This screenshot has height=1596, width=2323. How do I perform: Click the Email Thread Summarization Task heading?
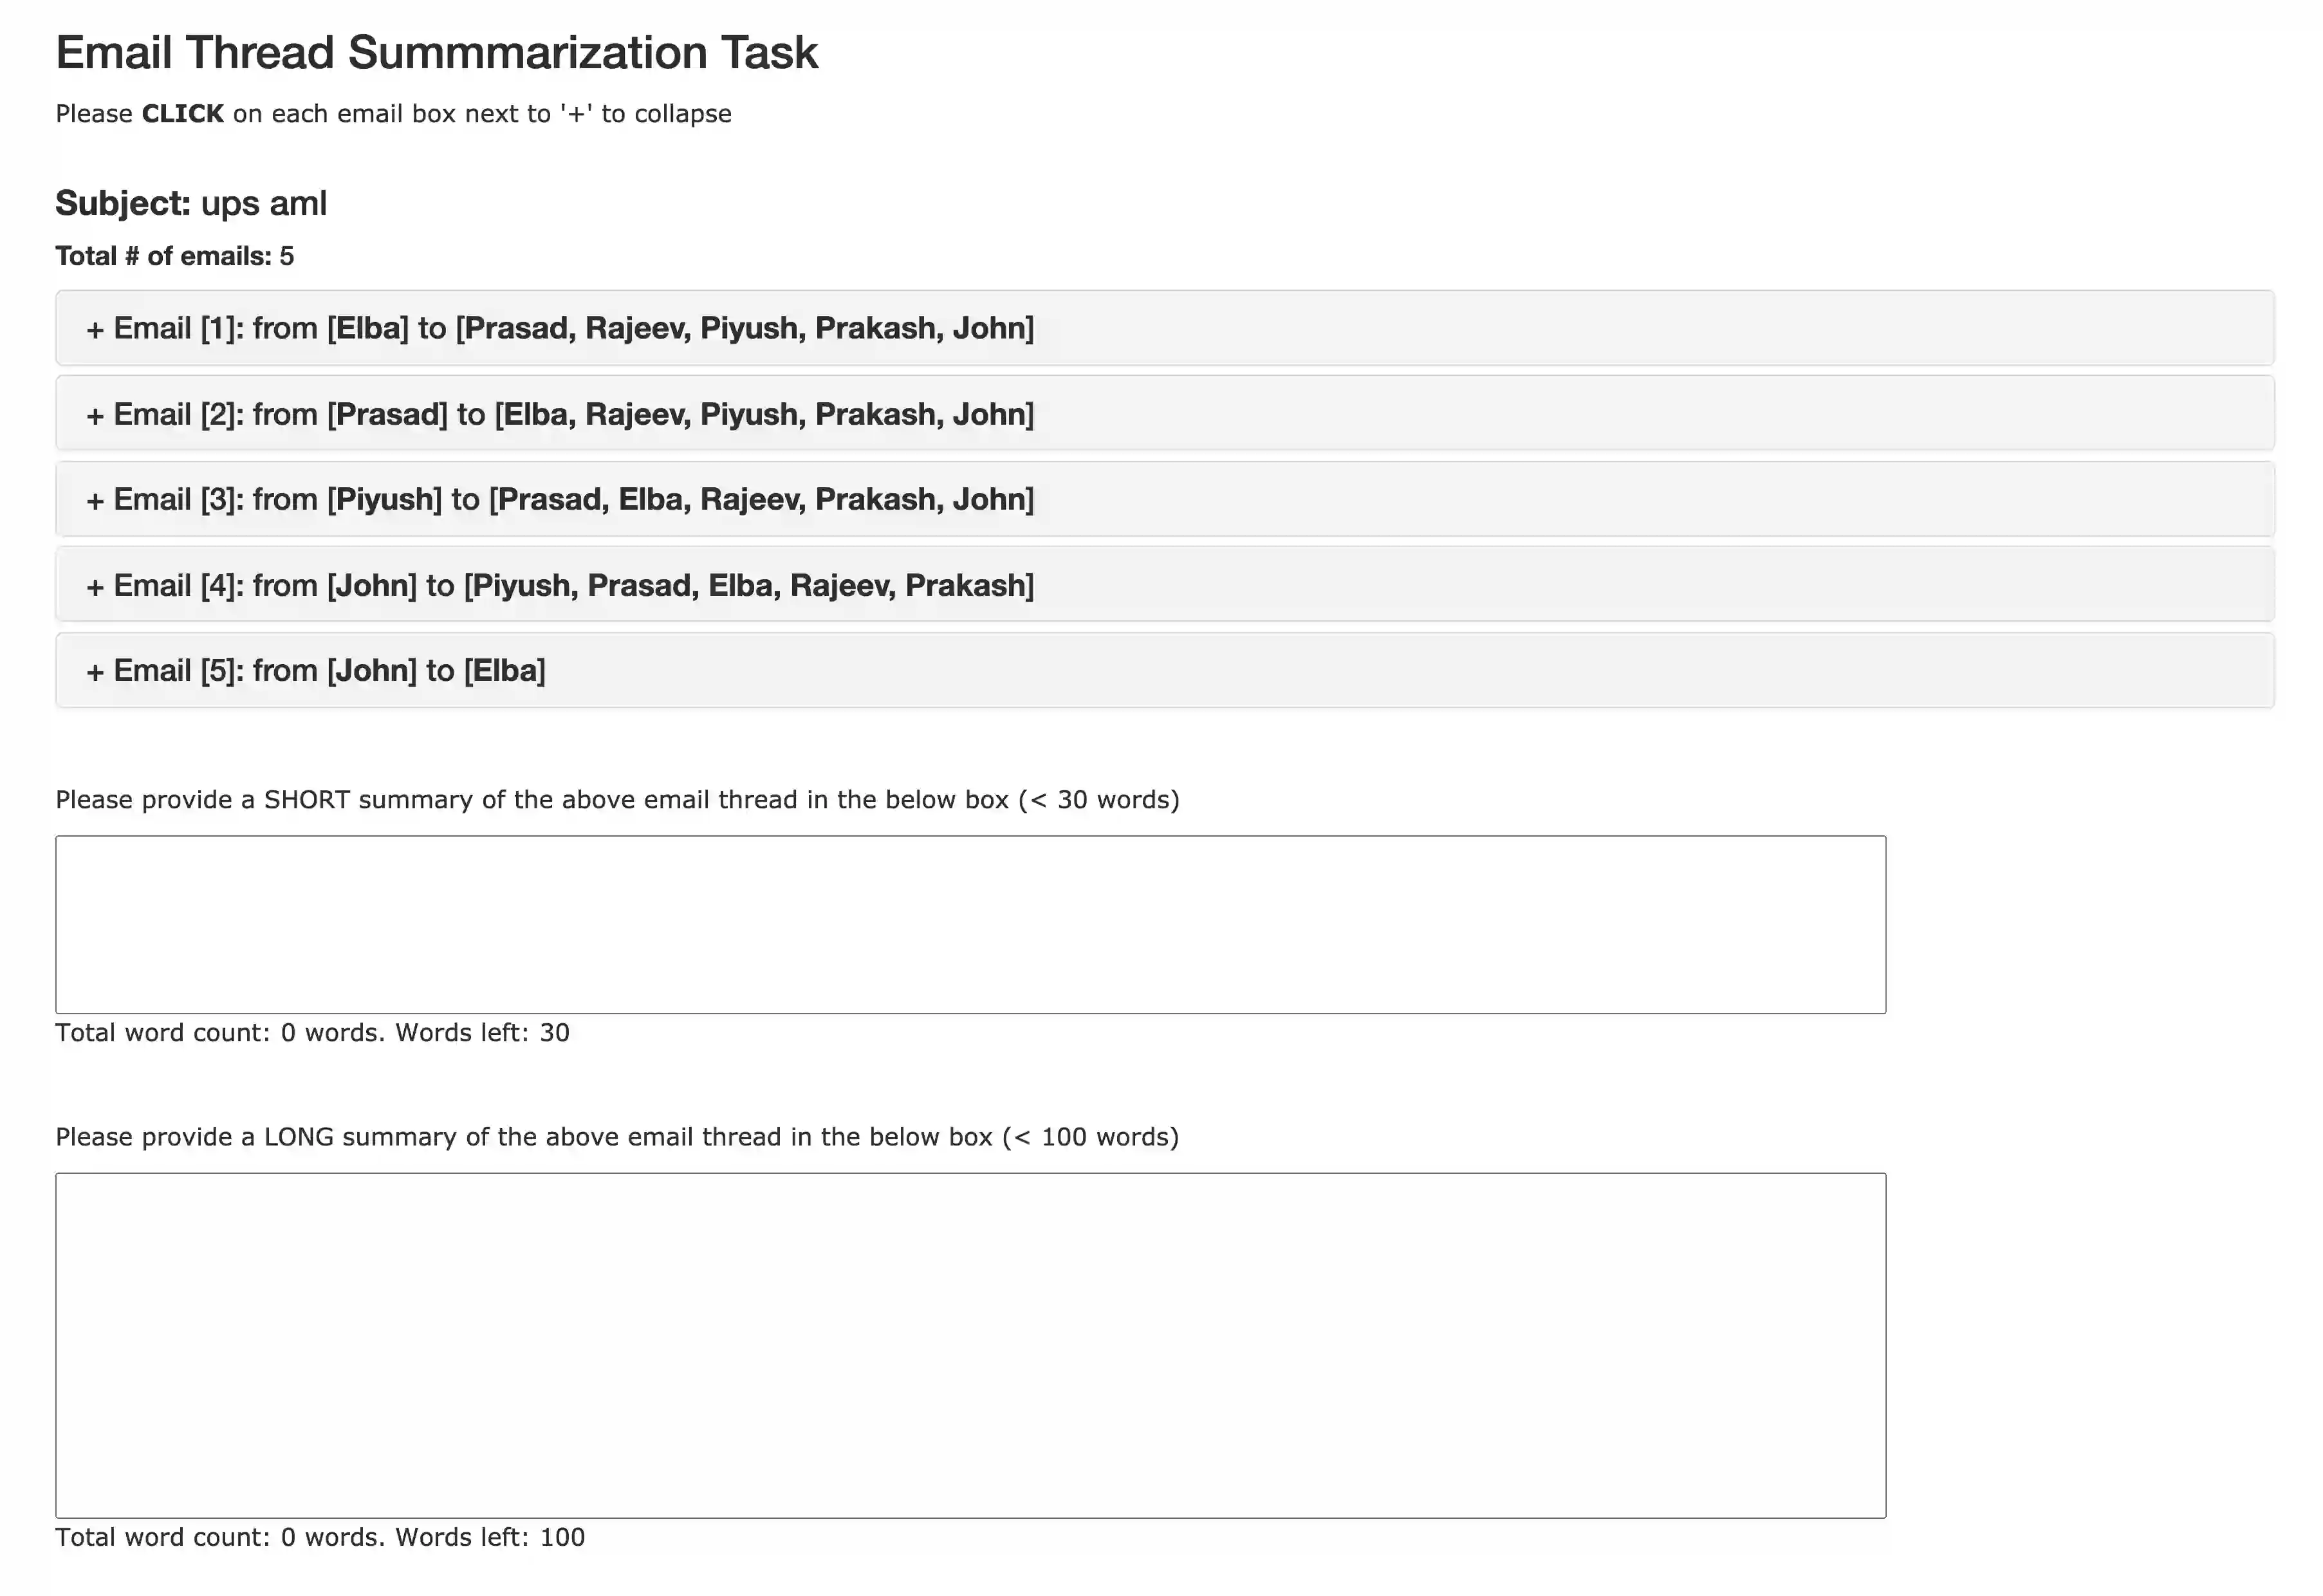pos(436,52)
